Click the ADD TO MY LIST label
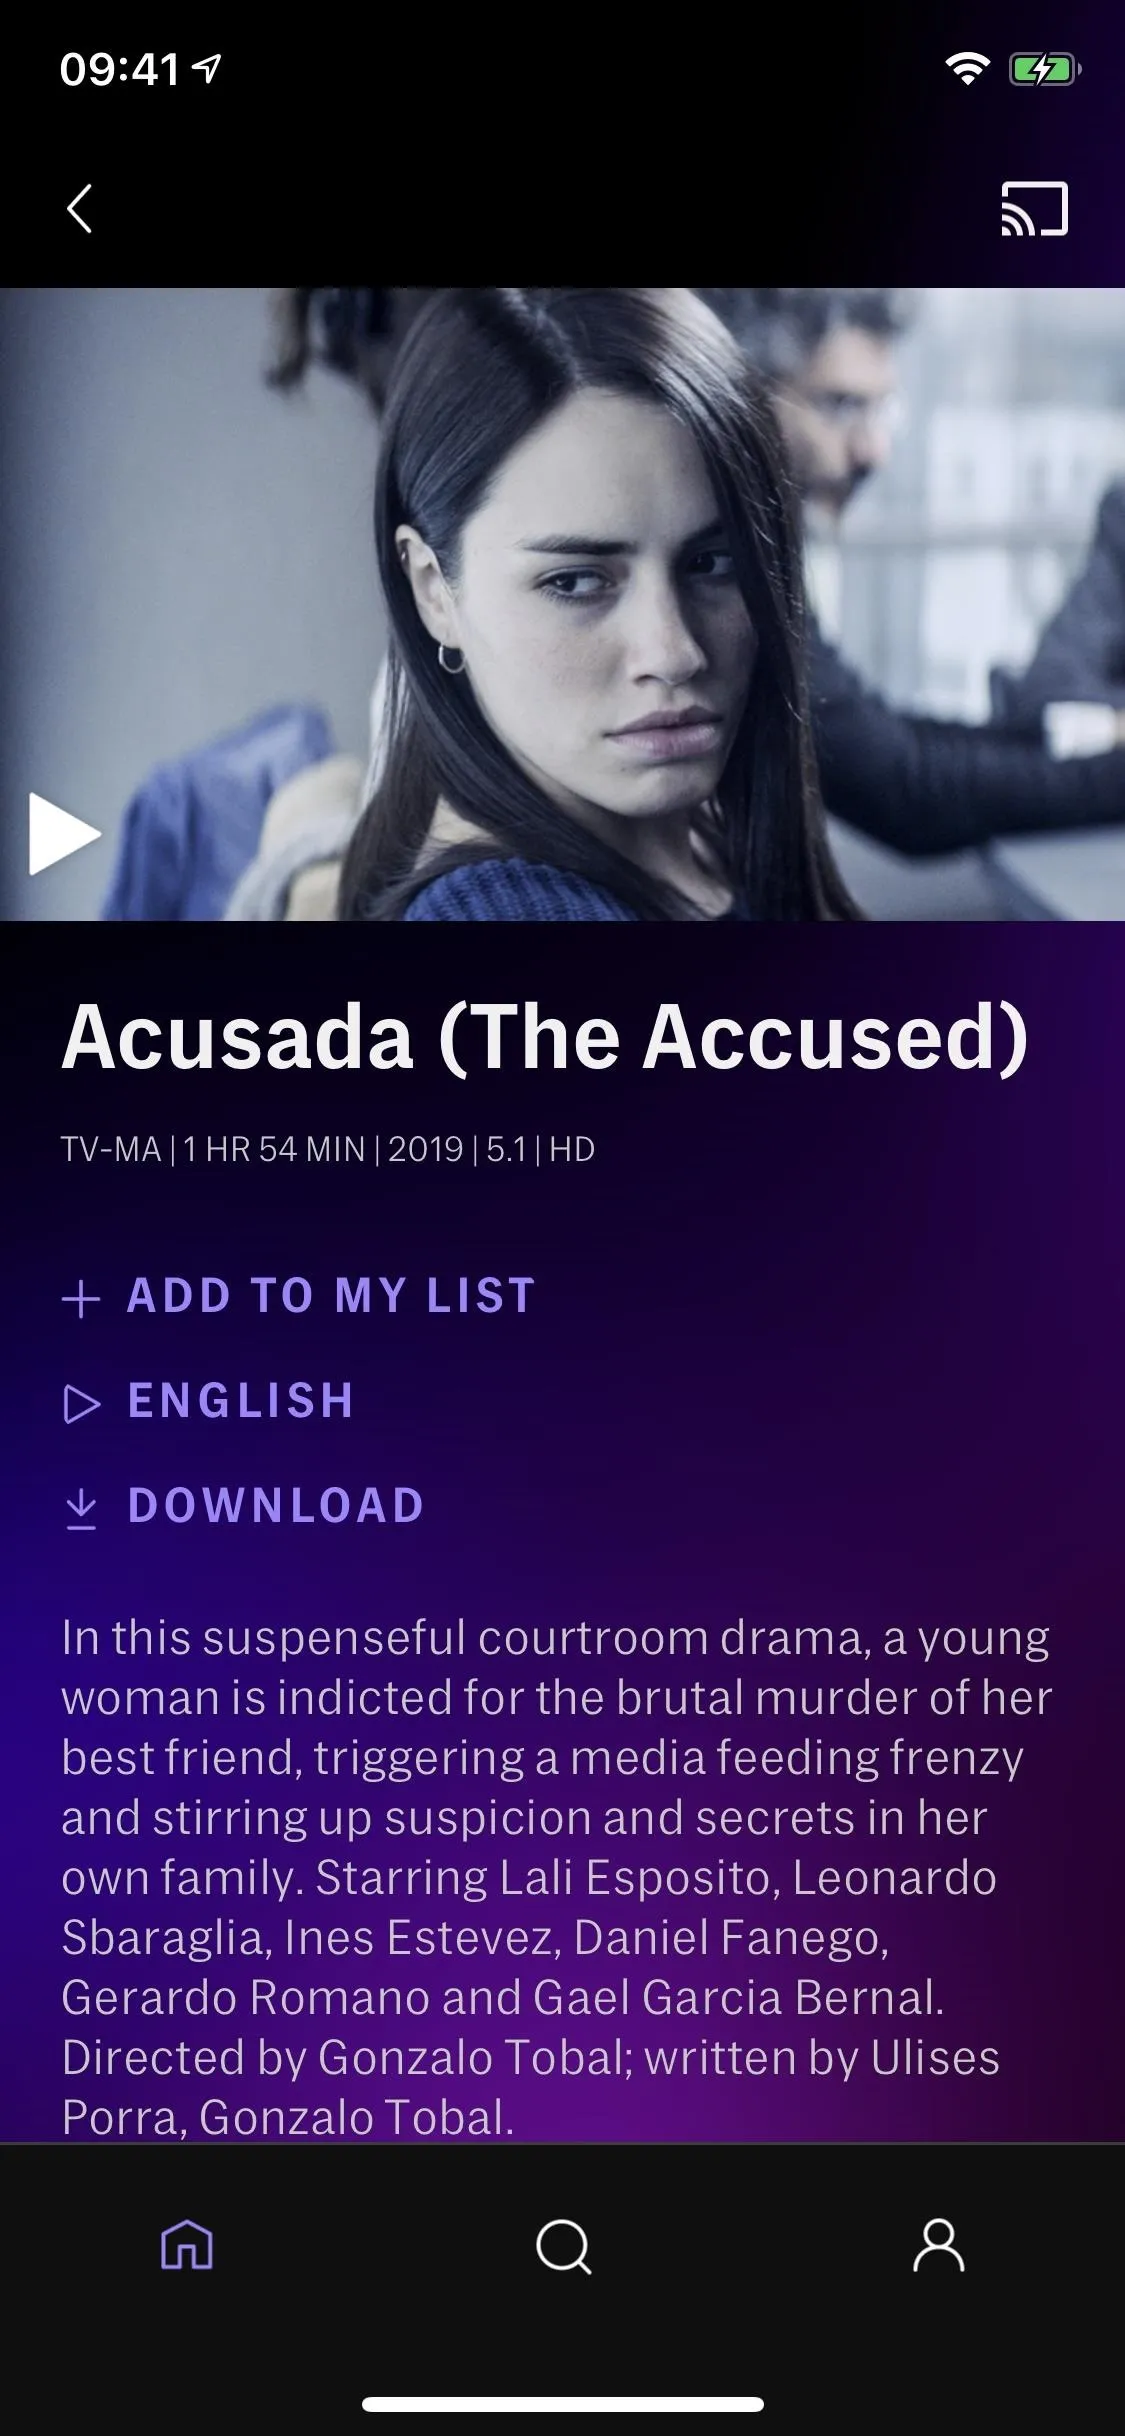 pyautogui.click(x=331, y=1296)
